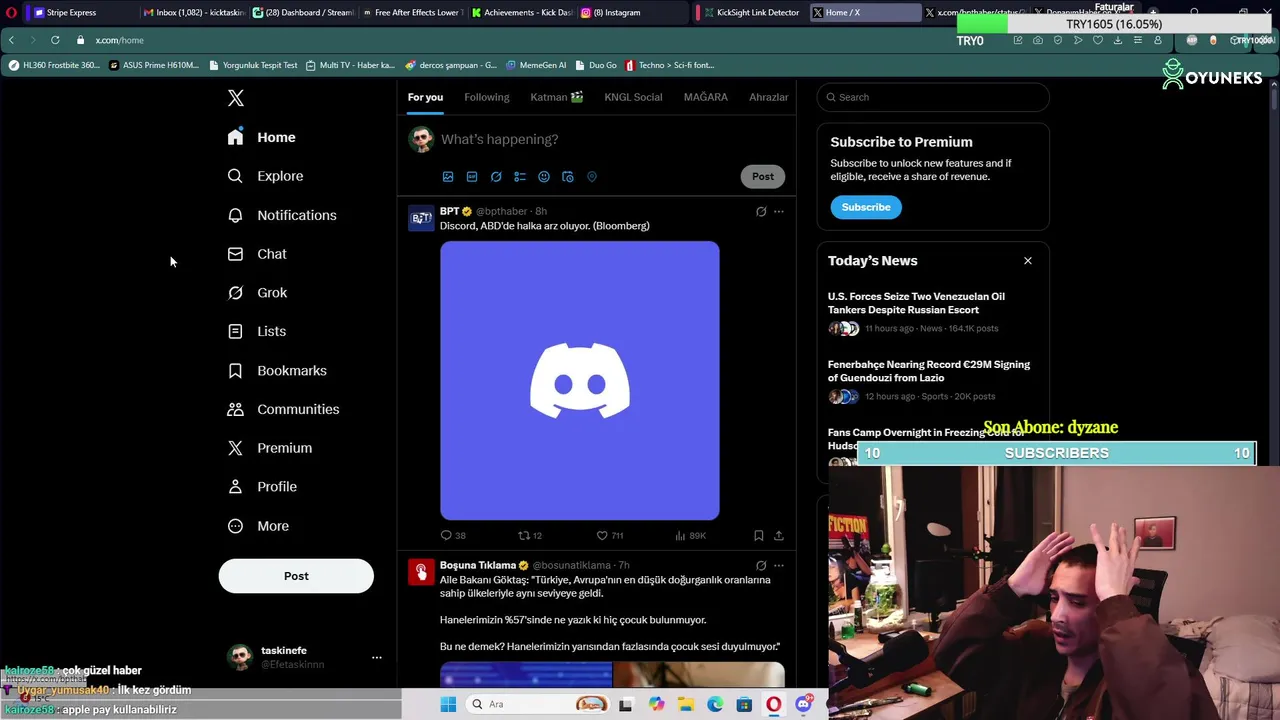Schedule the post
This screenshot has height=720, width=1280.
pos(568,177)
